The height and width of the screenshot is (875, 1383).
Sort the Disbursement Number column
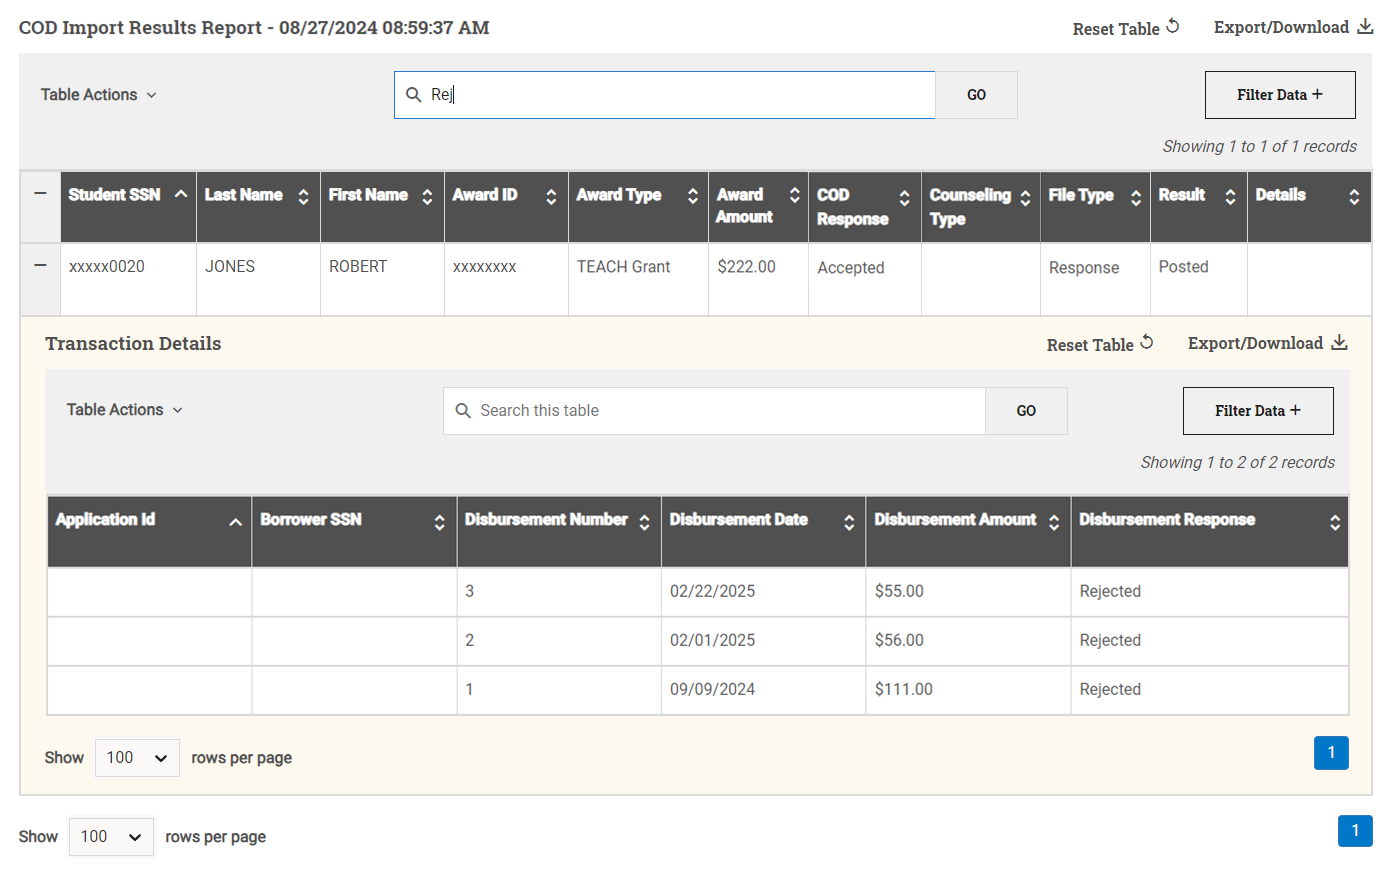[x=644, y=522]
